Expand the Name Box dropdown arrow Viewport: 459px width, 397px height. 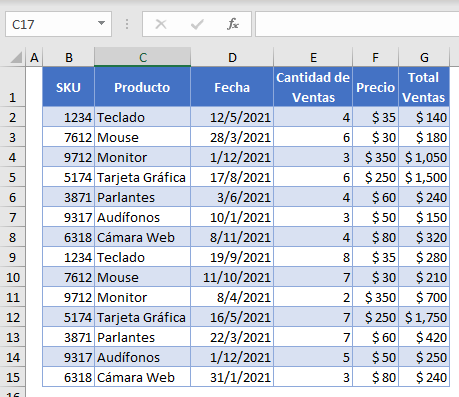click(101, 23)
